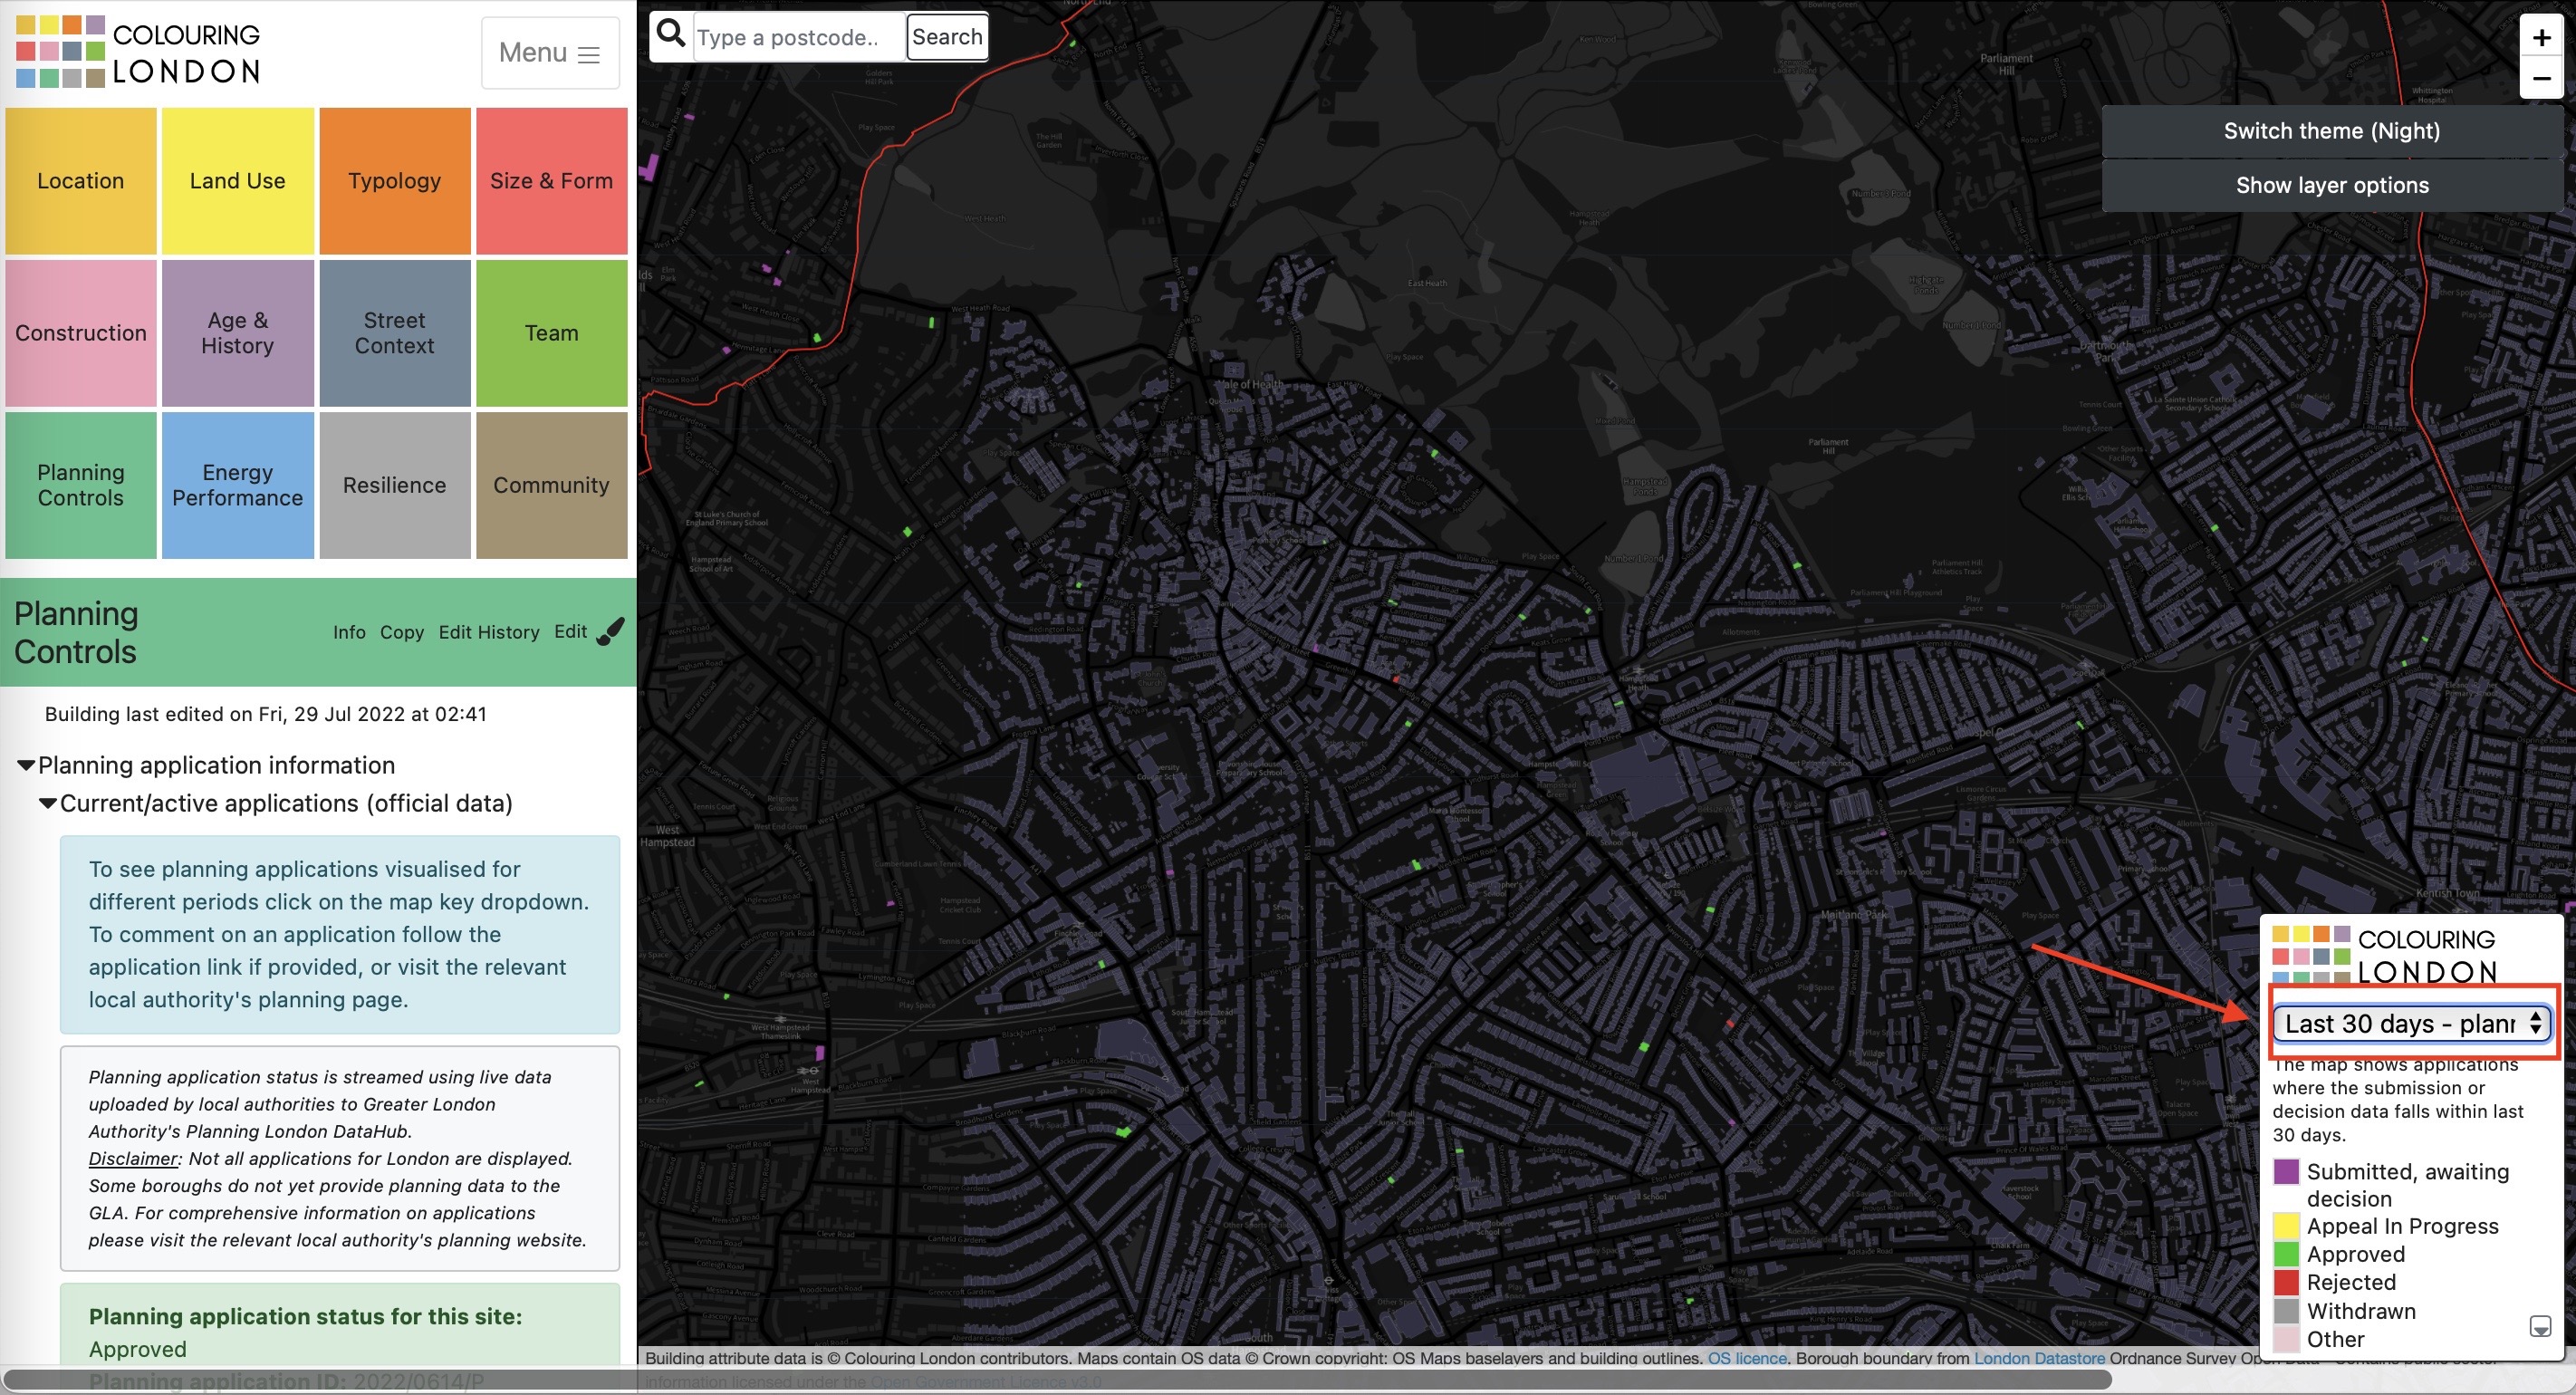Click Show layer options

[2331, 185]
